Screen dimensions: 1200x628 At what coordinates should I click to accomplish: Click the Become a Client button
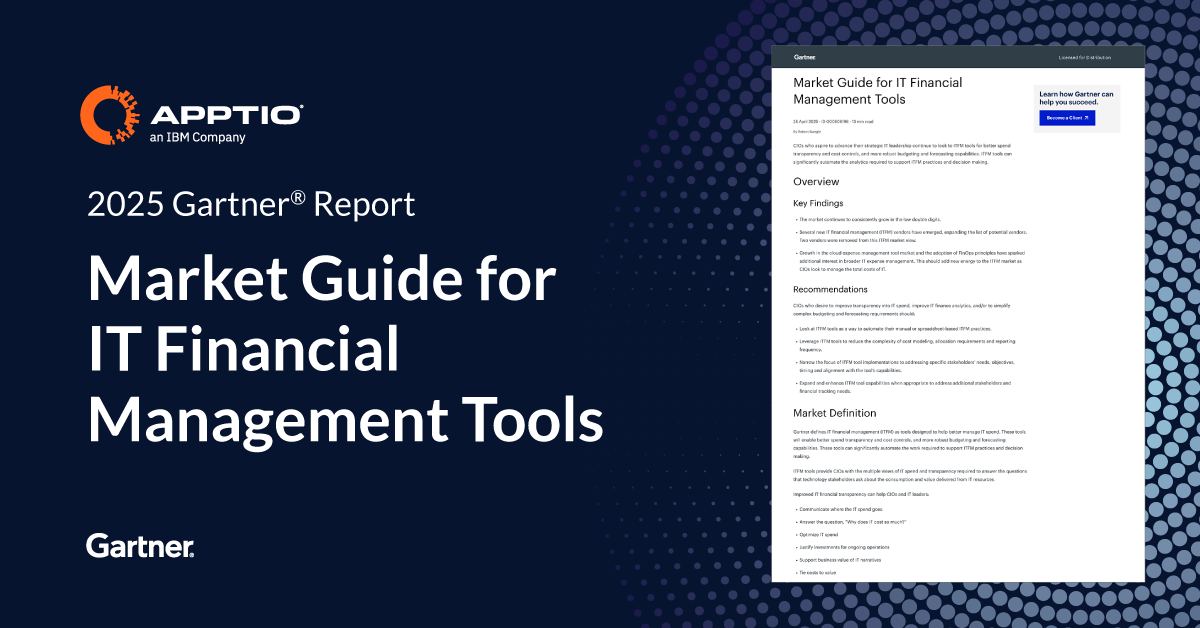[1067, 118]
